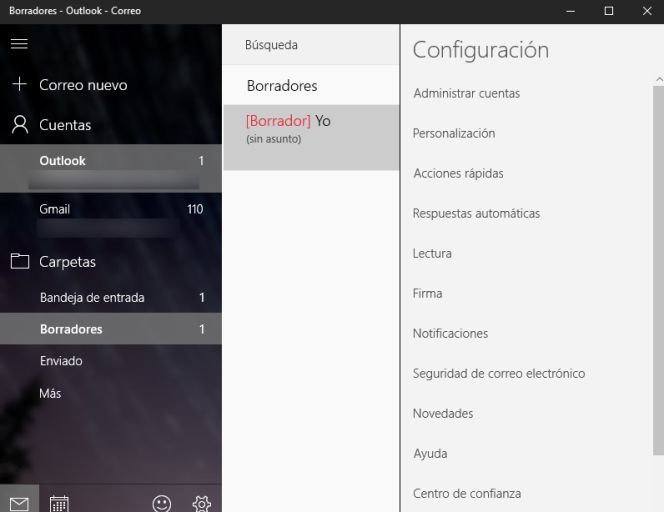Screen dimensions: 664x512
Task: Open Respuestas automáticas setting
Action: 476,213
